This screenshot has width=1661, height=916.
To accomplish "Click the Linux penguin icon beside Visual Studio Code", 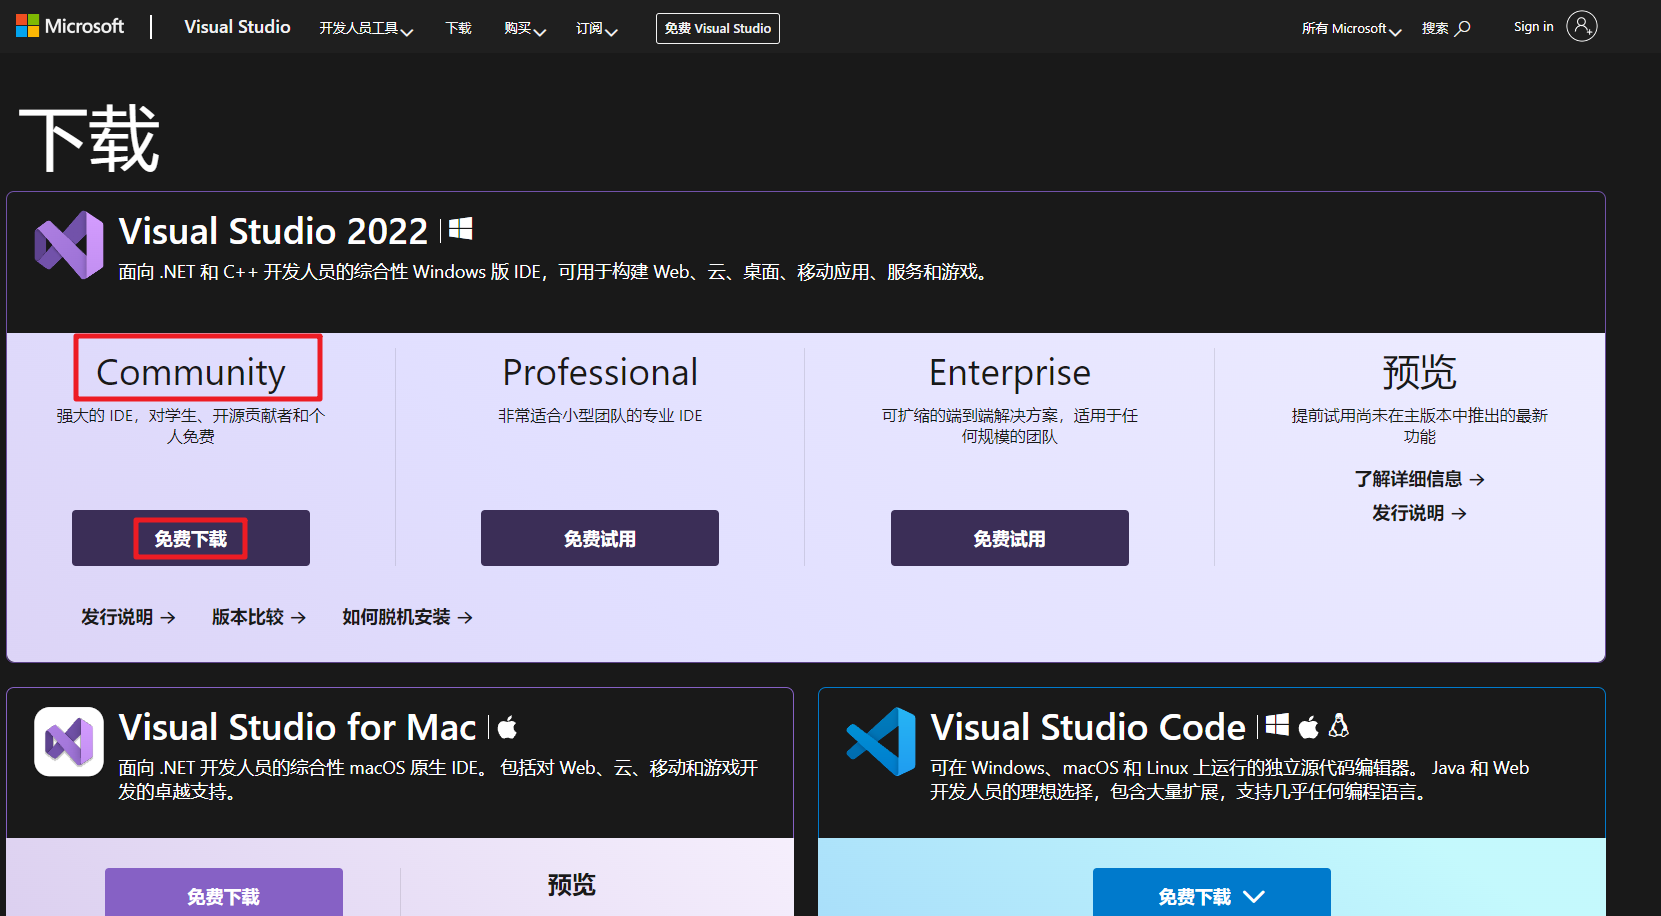I will [x=1339, y=725].
